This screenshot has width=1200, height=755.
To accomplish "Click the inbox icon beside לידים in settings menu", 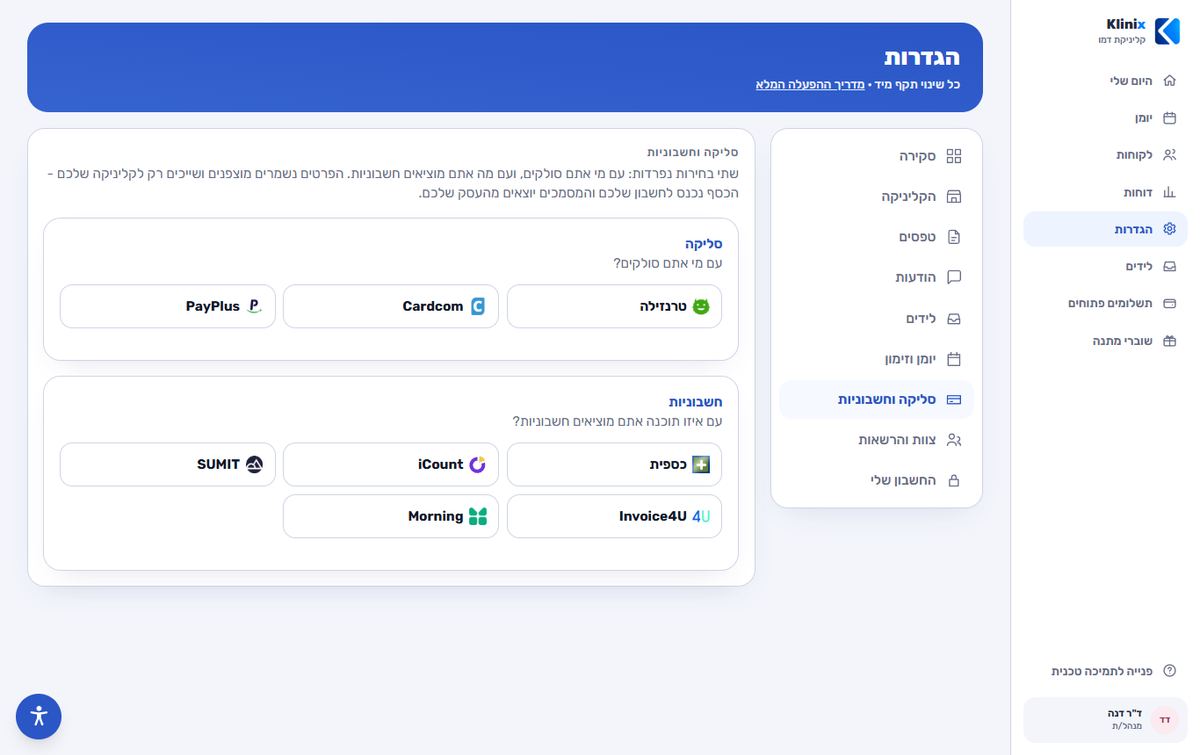I will pos(953,318).
